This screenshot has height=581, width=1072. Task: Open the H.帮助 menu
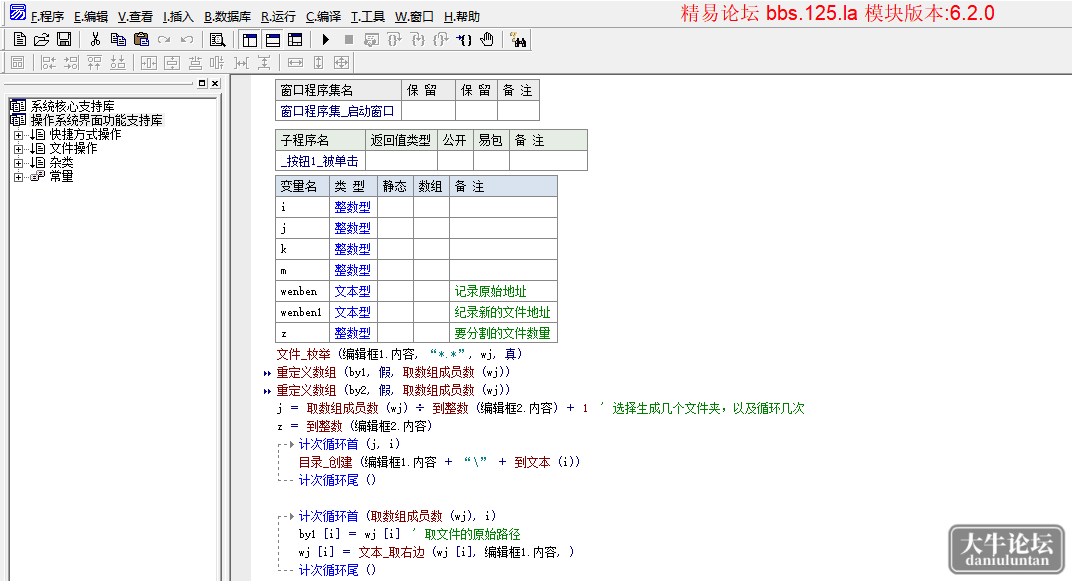coord(462,16)
